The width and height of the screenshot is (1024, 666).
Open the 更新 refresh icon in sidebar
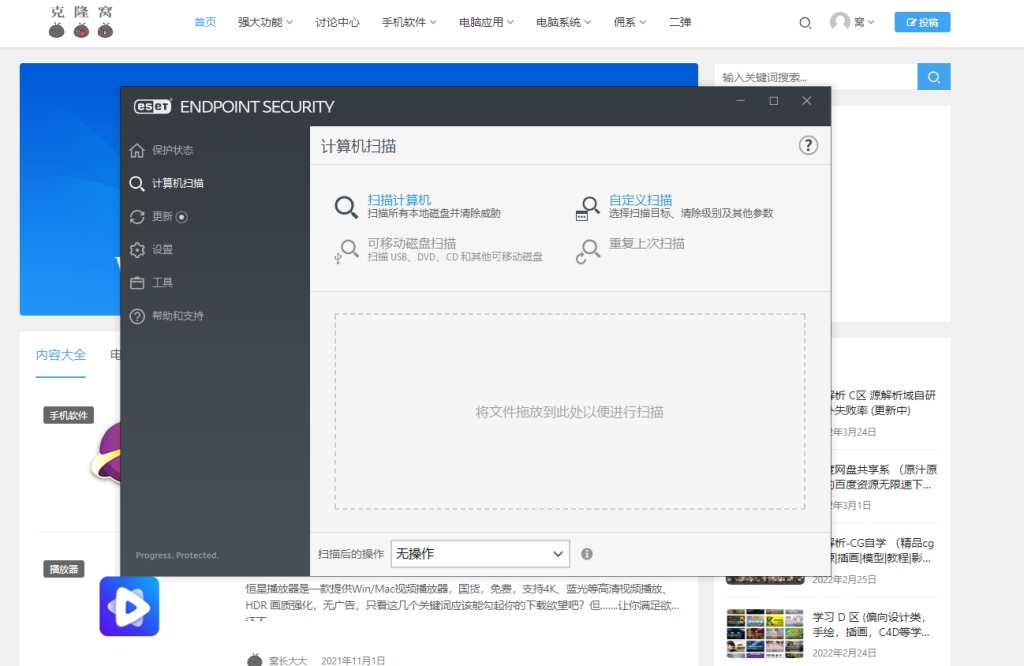coord(136,217)
